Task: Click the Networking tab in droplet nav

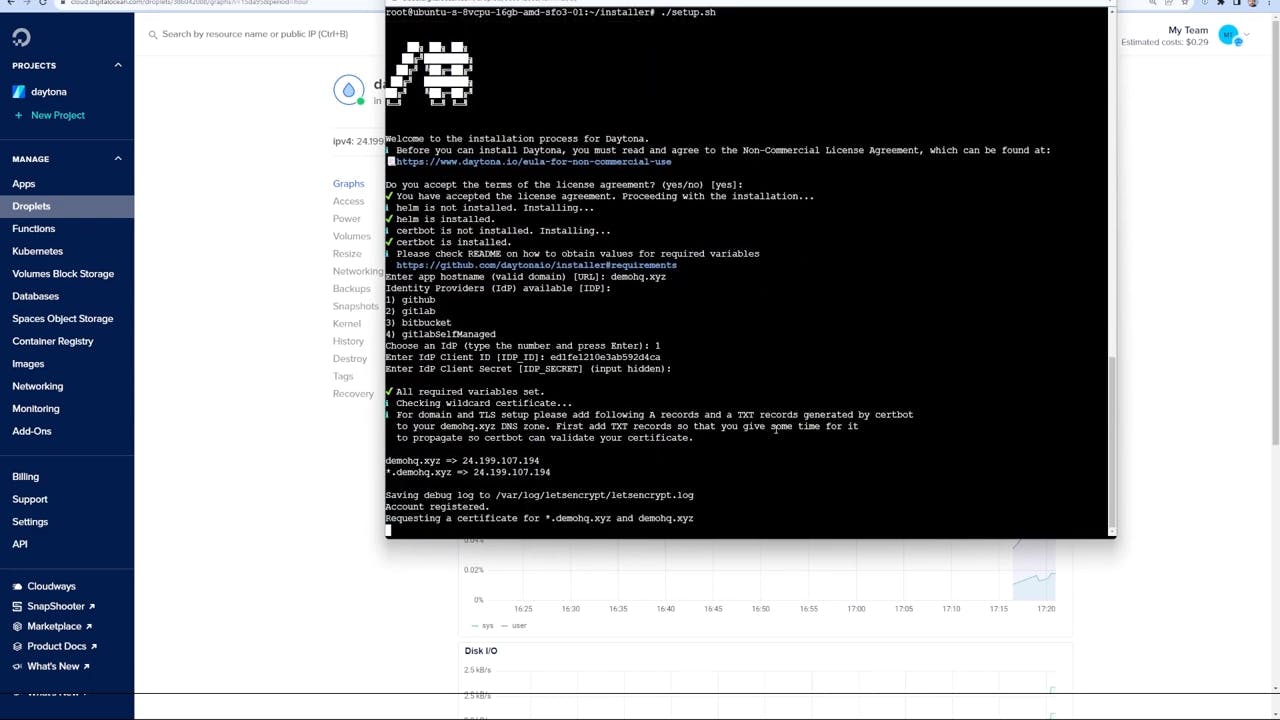Action: (x=358, y=271)
